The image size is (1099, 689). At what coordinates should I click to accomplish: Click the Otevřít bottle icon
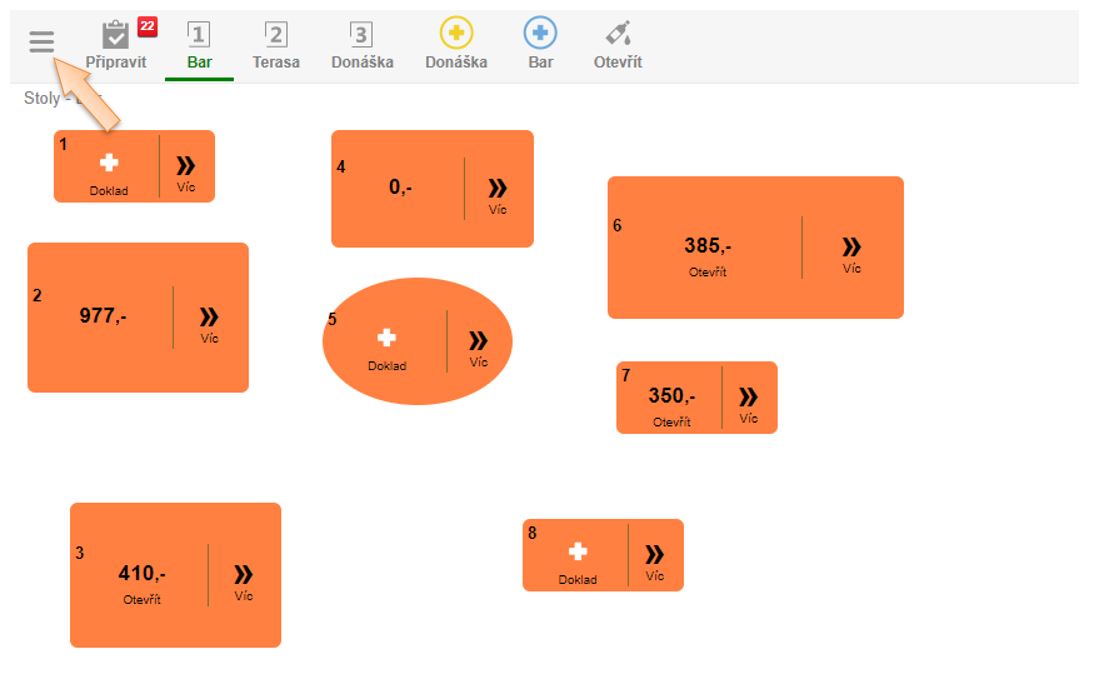click(618, 34)
